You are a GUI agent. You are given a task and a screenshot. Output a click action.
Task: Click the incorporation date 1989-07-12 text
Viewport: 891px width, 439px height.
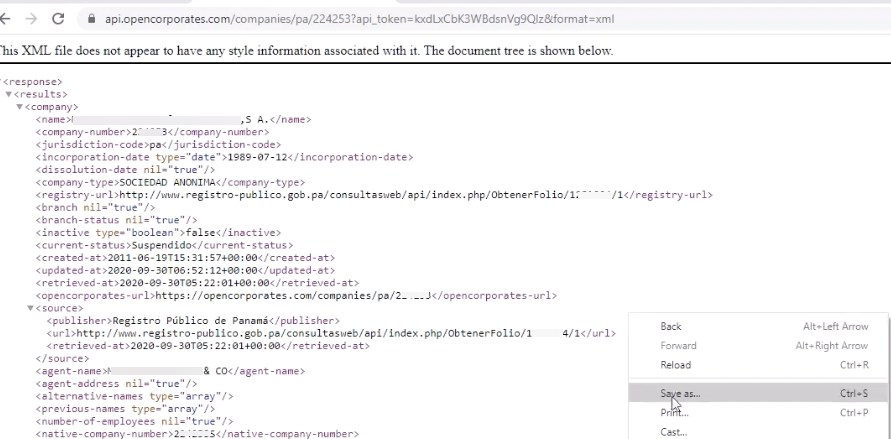coord(257,157)
